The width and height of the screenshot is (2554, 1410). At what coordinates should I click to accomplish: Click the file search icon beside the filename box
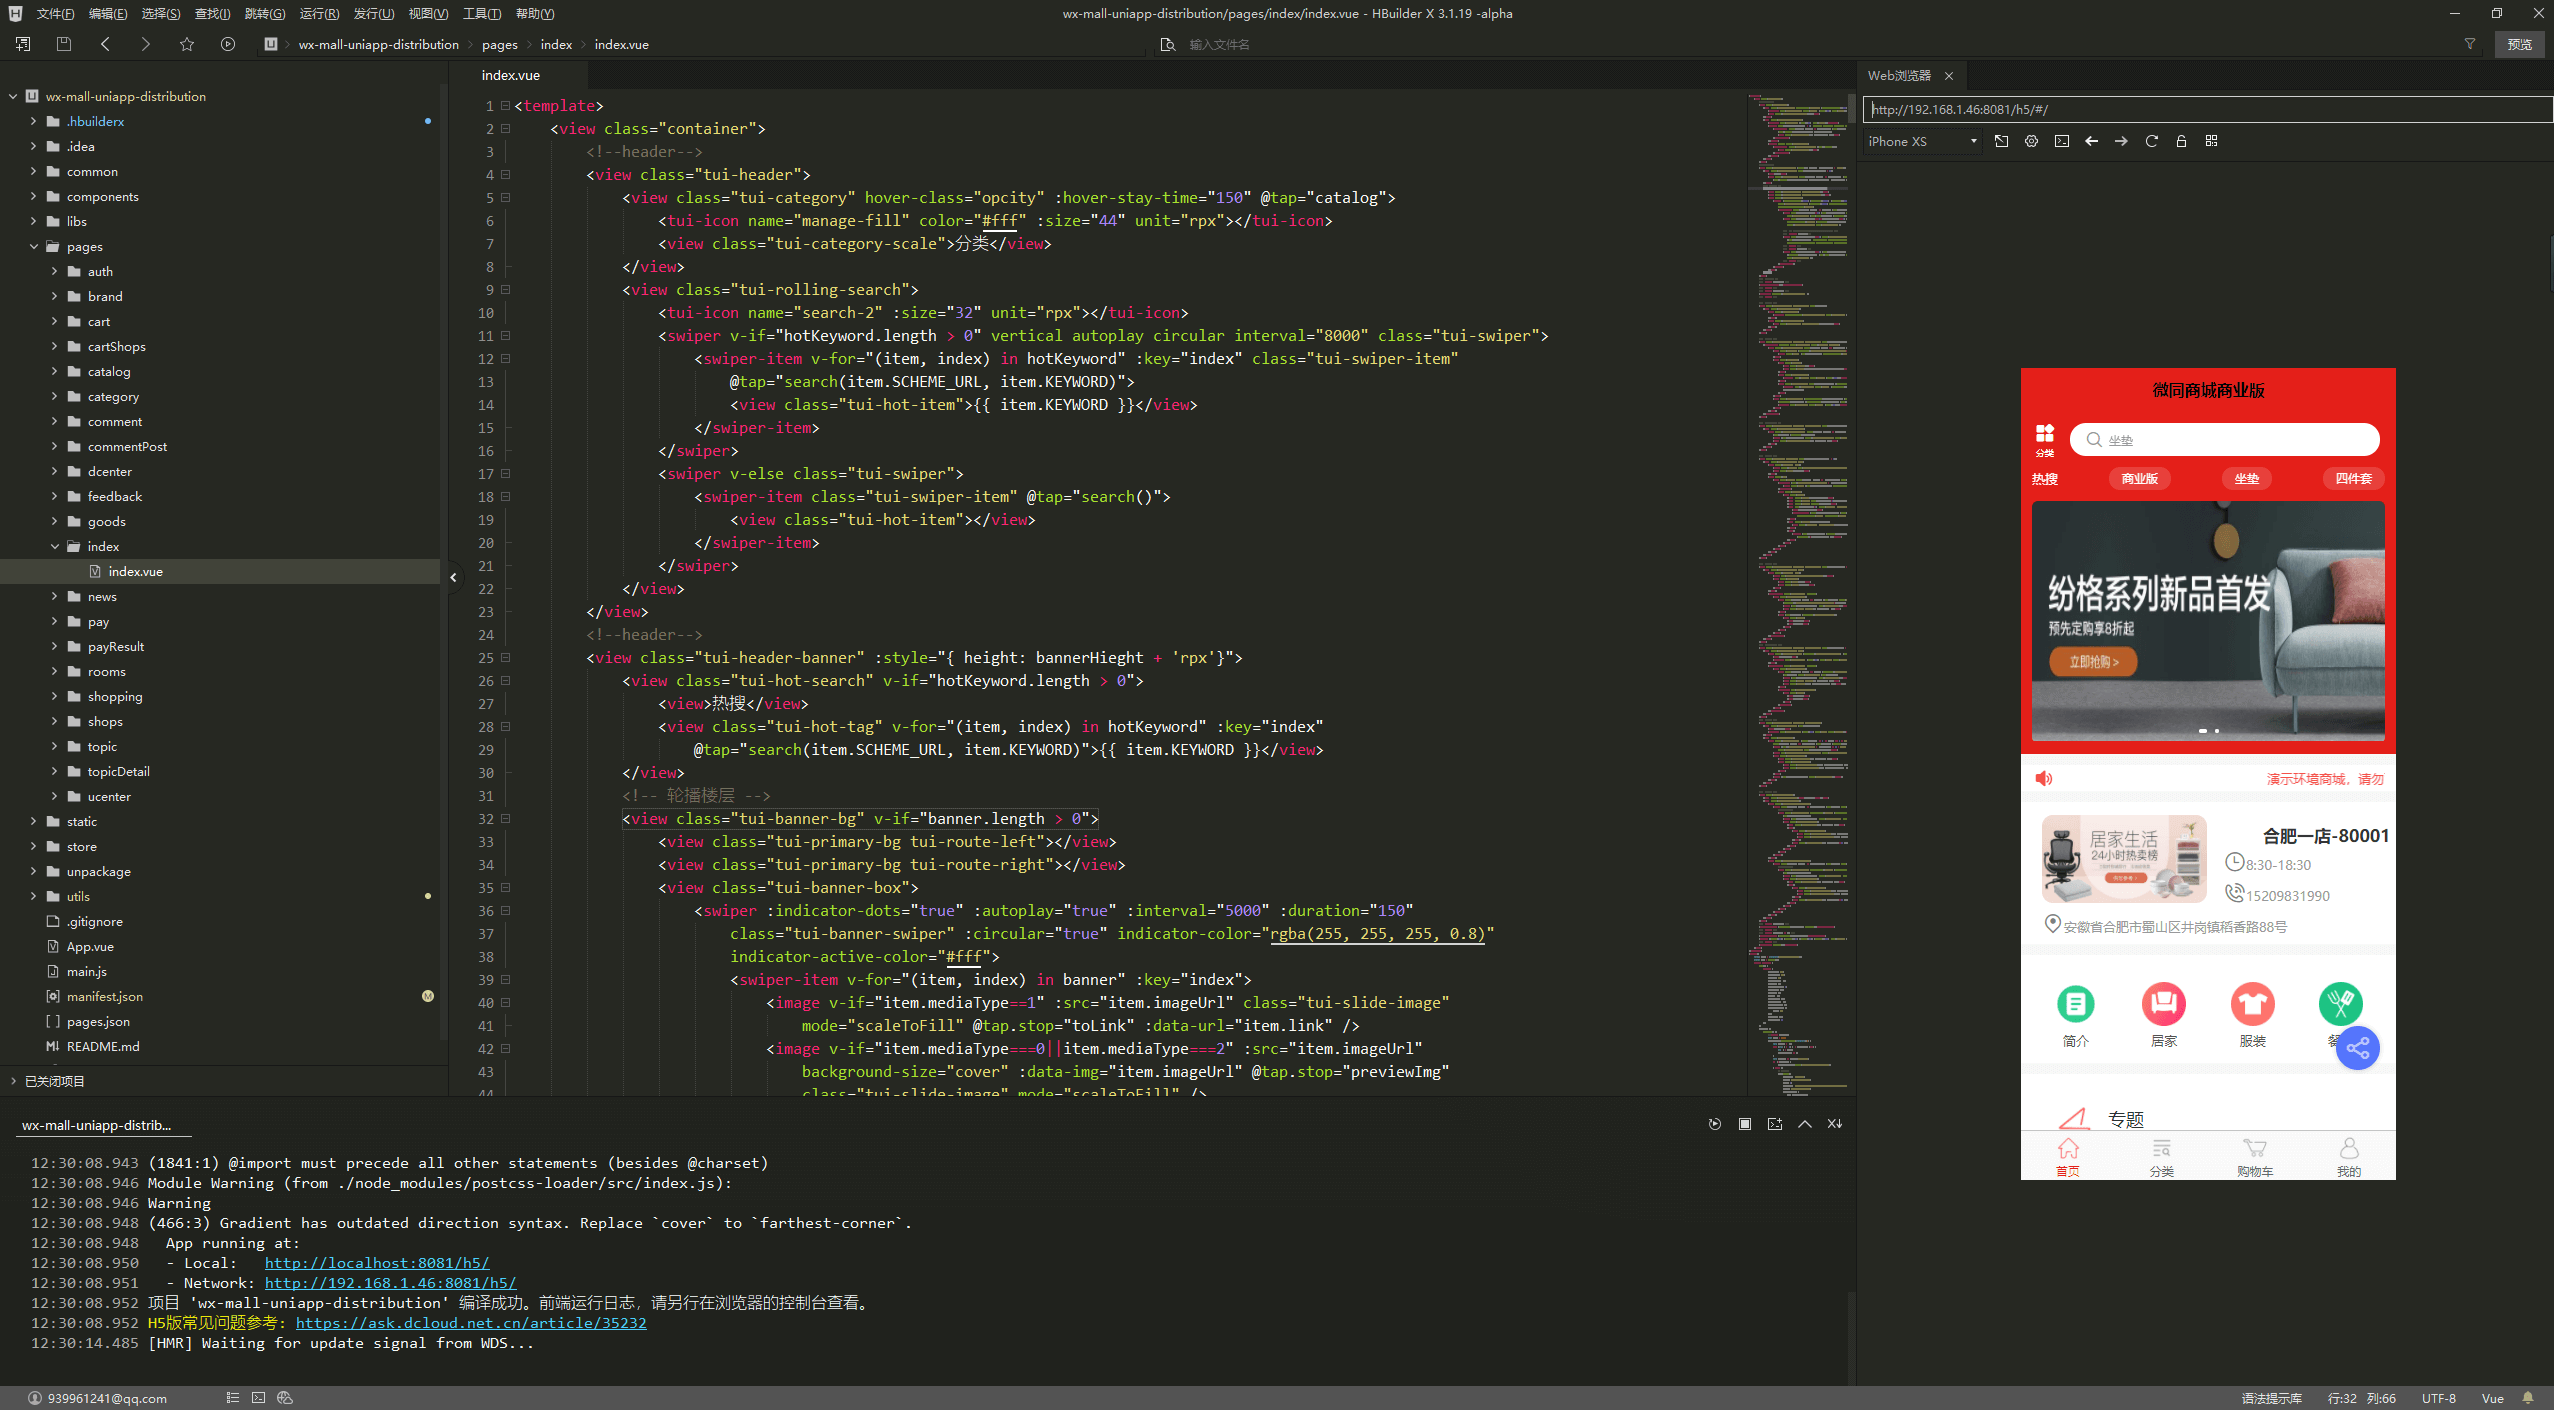[x=1167, y=44]
